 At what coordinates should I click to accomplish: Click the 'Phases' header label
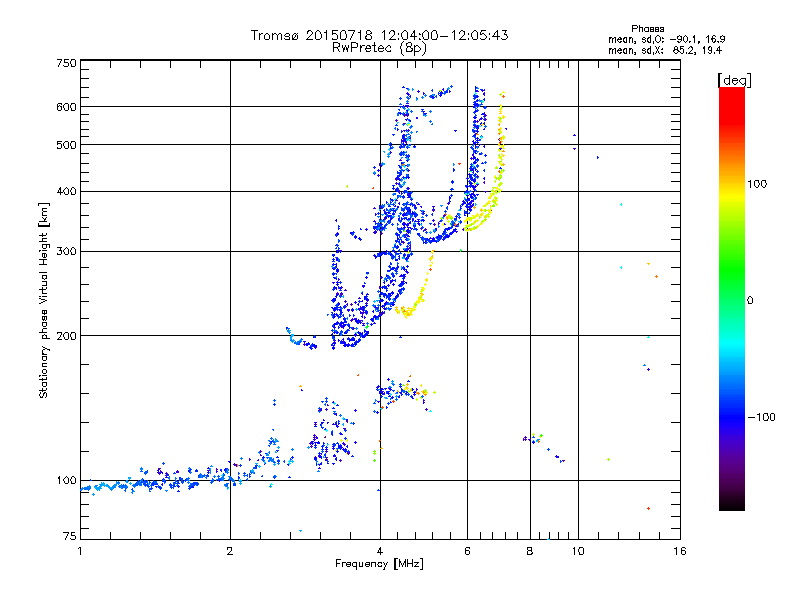click(x=647, y=29)
